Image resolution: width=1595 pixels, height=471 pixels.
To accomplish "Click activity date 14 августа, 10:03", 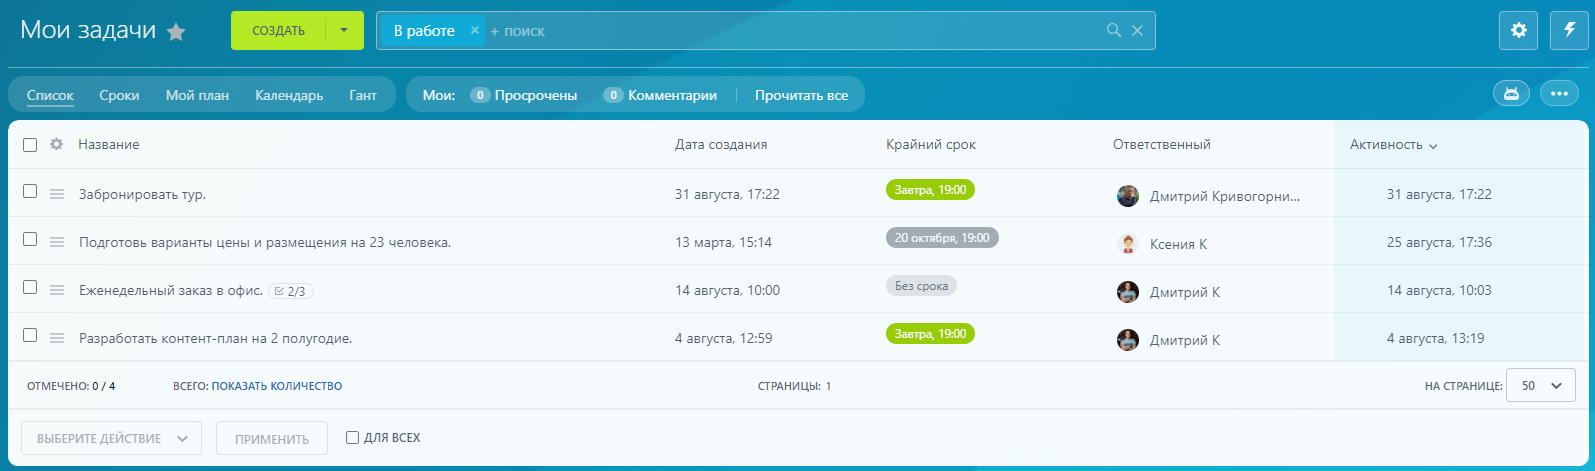I will (x=1439, y=291).
